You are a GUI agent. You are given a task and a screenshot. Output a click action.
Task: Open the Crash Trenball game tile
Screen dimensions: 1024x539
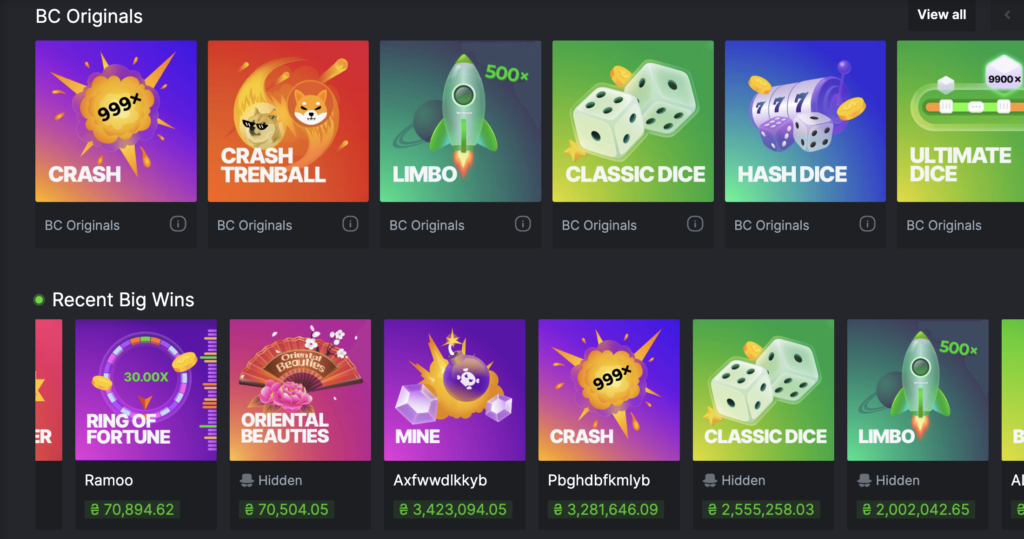click(x=288, y=122)
